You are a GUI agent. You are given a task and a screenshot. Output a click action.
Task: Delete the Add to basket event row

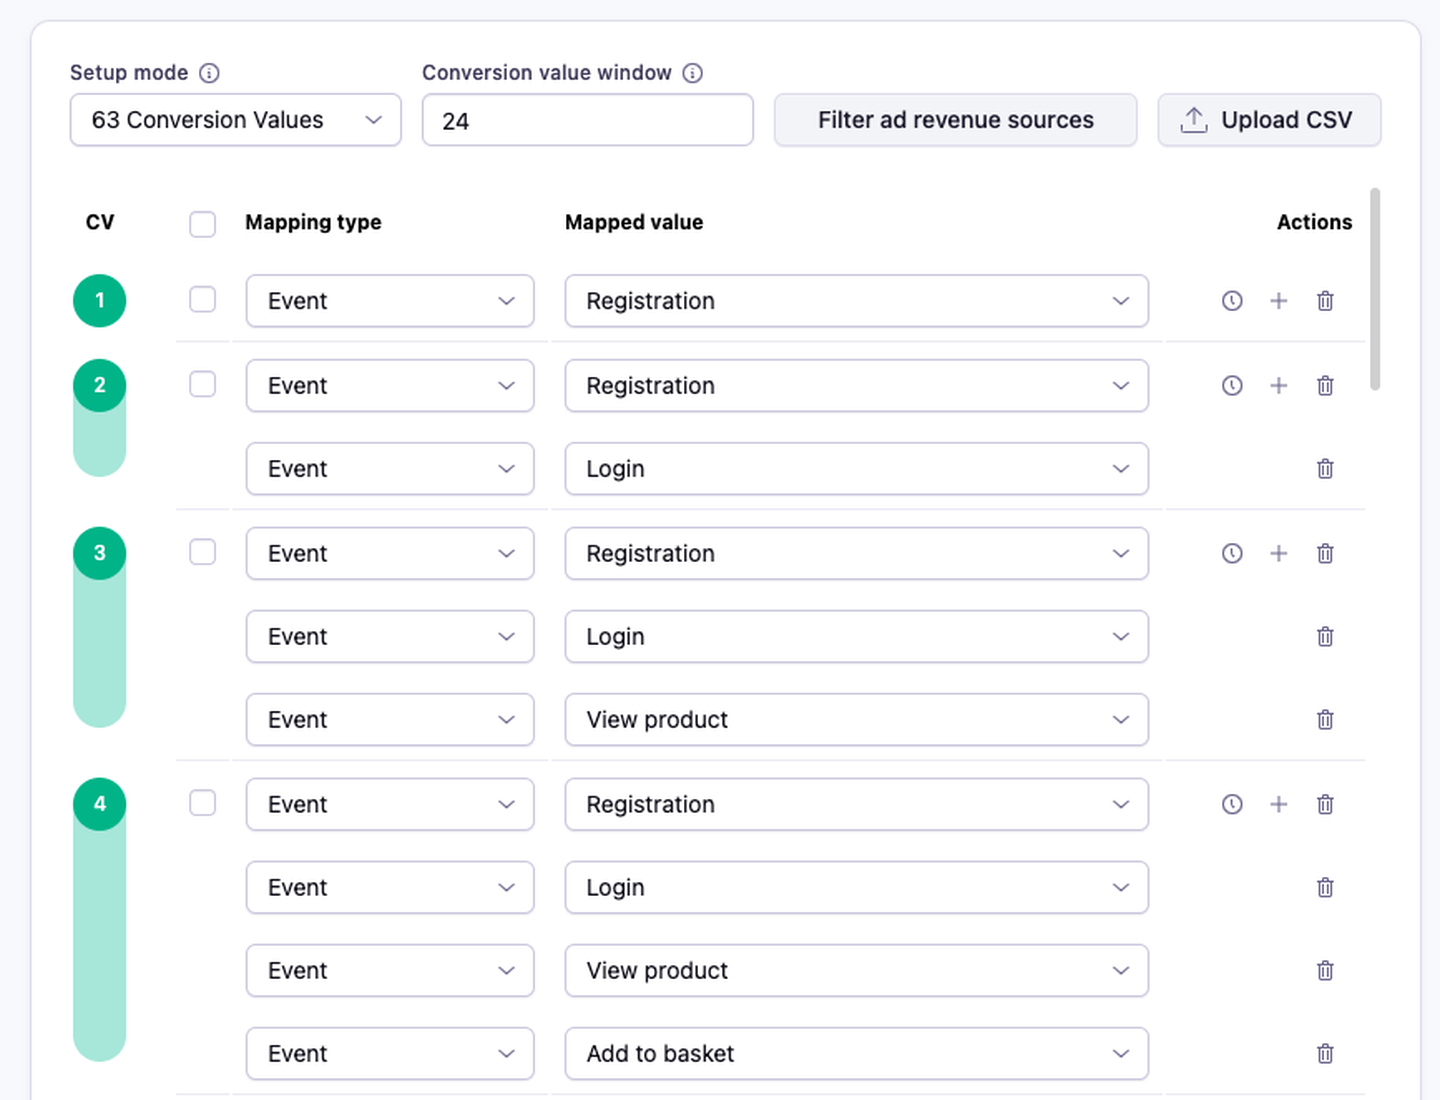[1325, 1054]
